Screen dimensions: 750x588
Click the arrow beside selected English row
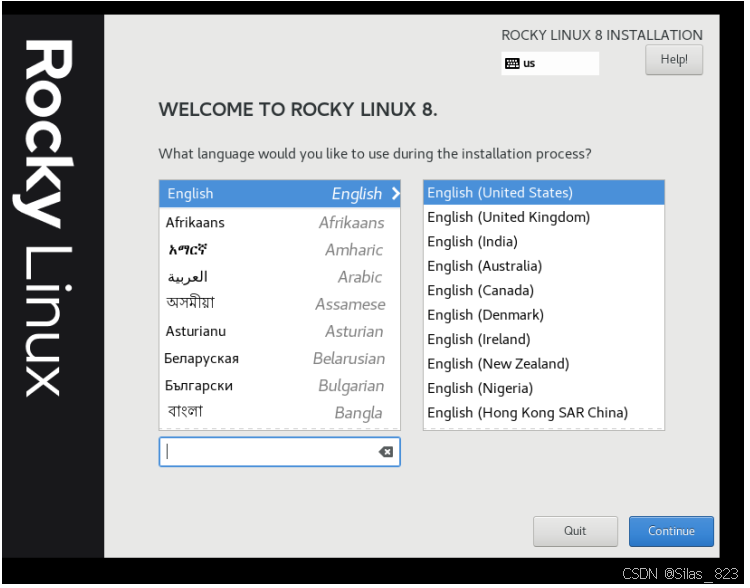click(397, 194)
